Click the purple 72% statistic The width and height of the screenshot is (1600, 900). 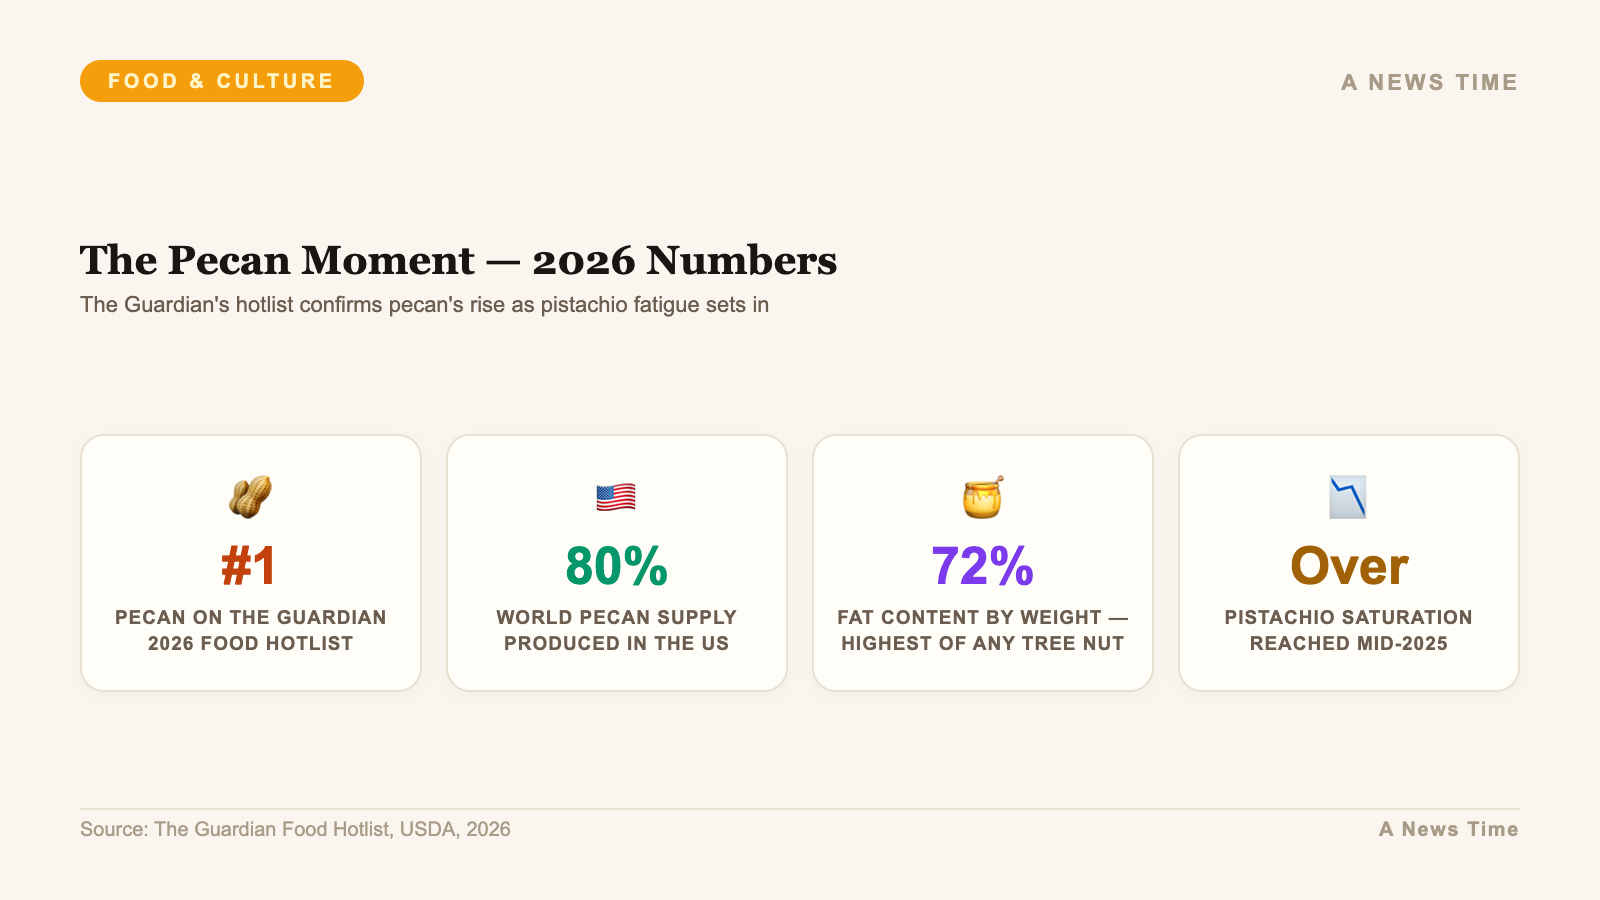[x=982, y=566]
